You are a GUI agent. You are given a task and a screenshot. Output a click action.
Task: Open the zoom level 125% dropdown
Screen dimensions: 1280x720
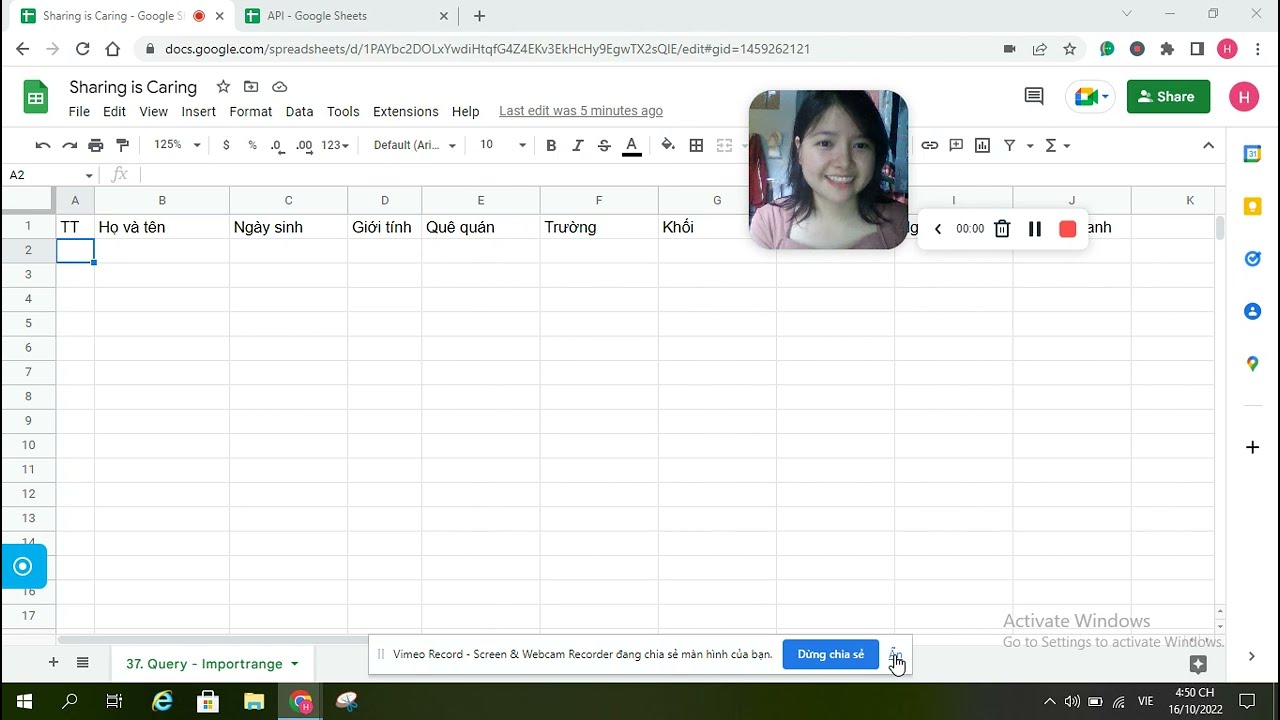[176, 145]
